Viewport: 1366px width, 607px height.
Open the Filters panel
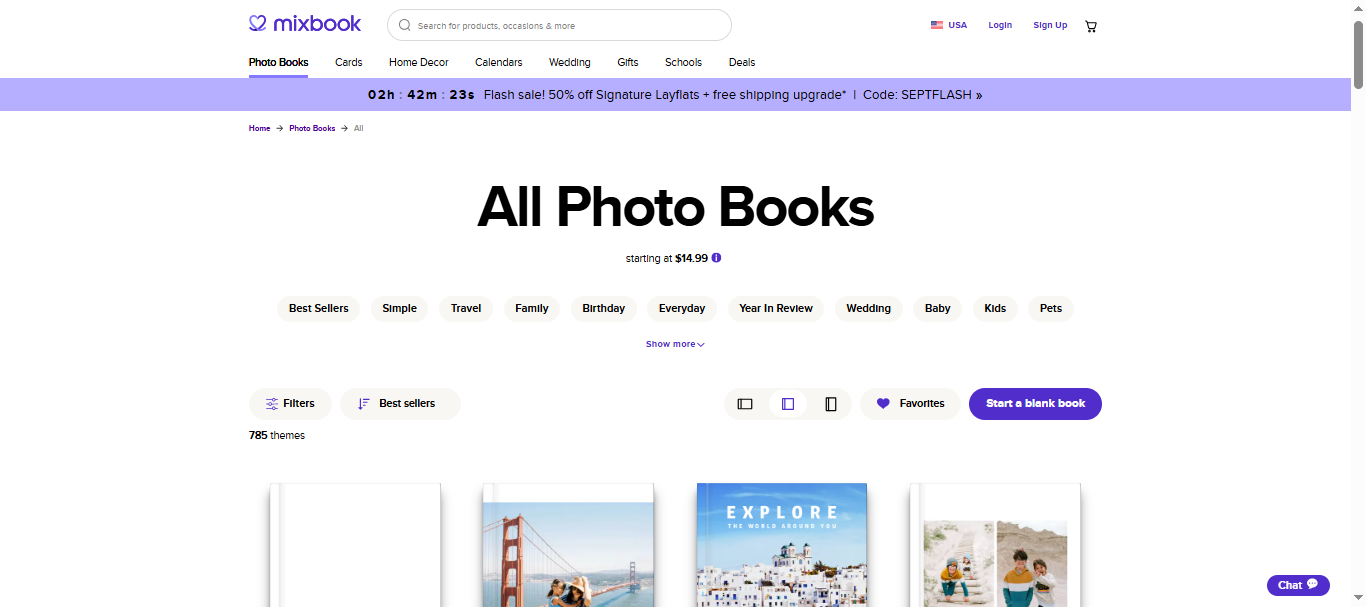tap(289, 404)
